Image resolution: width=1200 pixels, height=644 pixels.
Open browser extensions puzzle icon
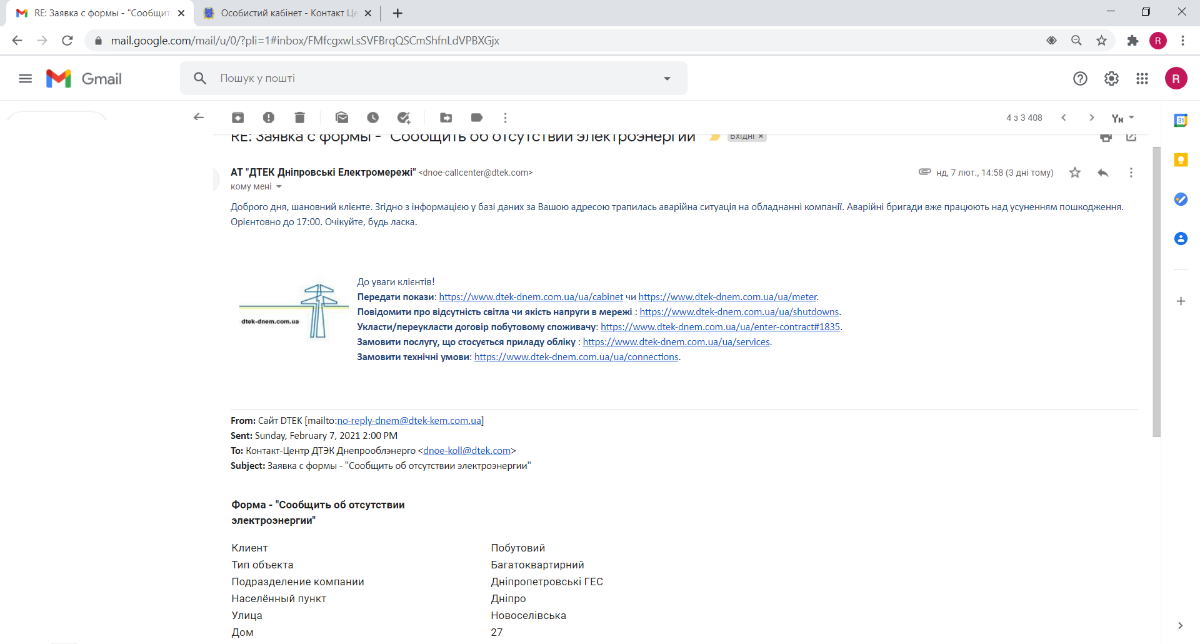[x=1133, y=40]
